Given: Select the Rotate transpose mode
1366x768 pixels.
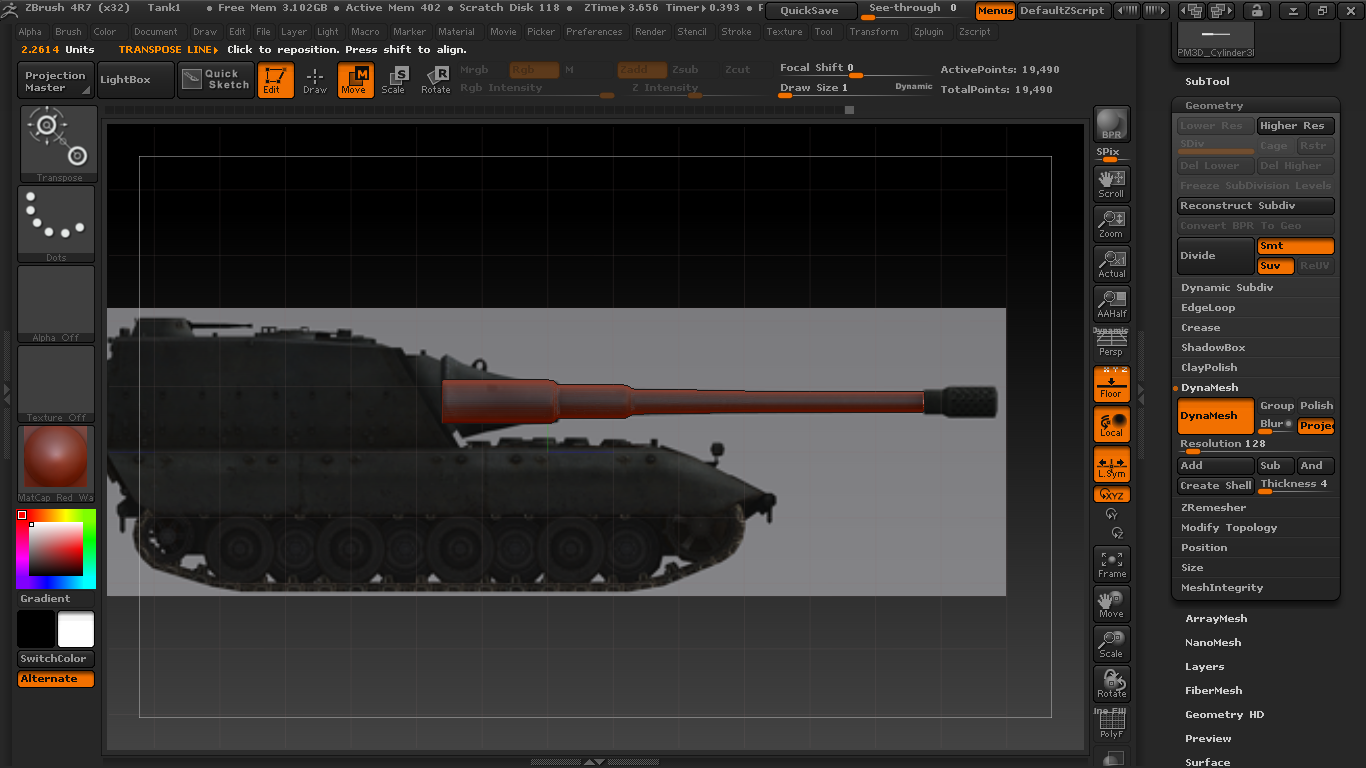Looking at the screenshot, I should point(435,80).
